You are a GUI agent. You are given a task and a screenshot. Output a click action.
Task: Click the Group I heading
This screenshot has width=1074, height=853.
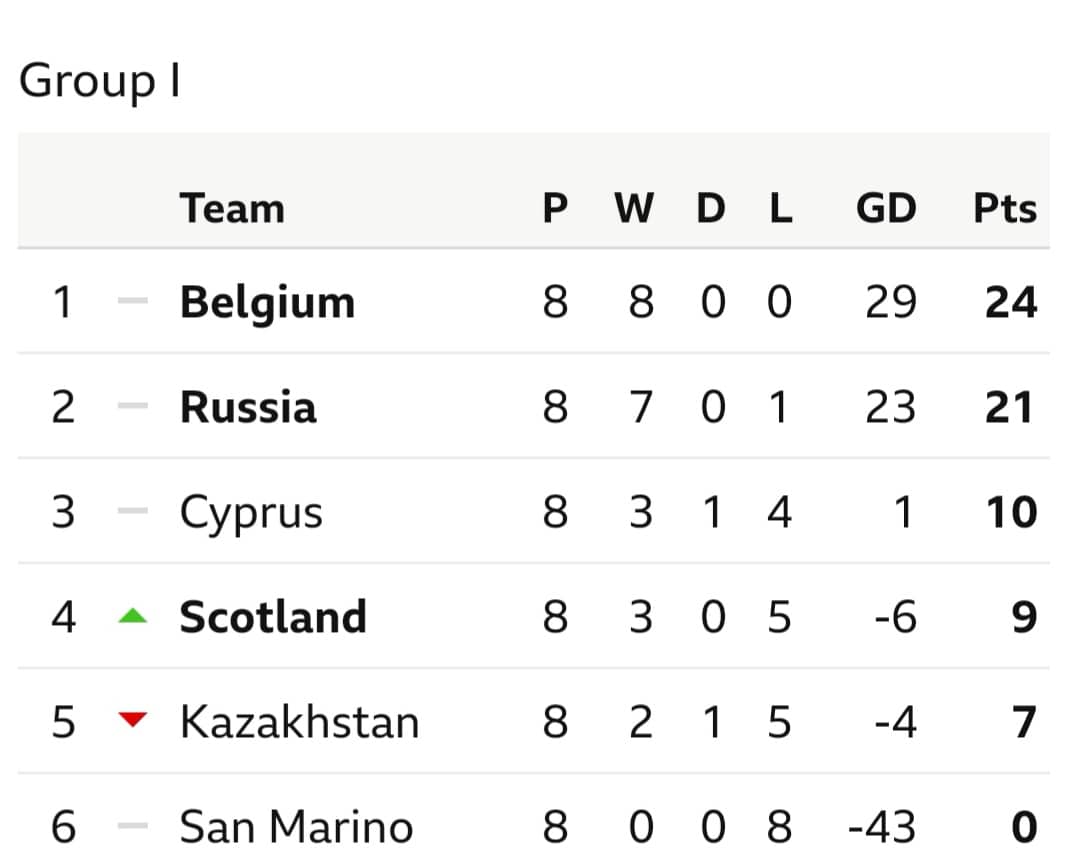[x=100, y=82]
